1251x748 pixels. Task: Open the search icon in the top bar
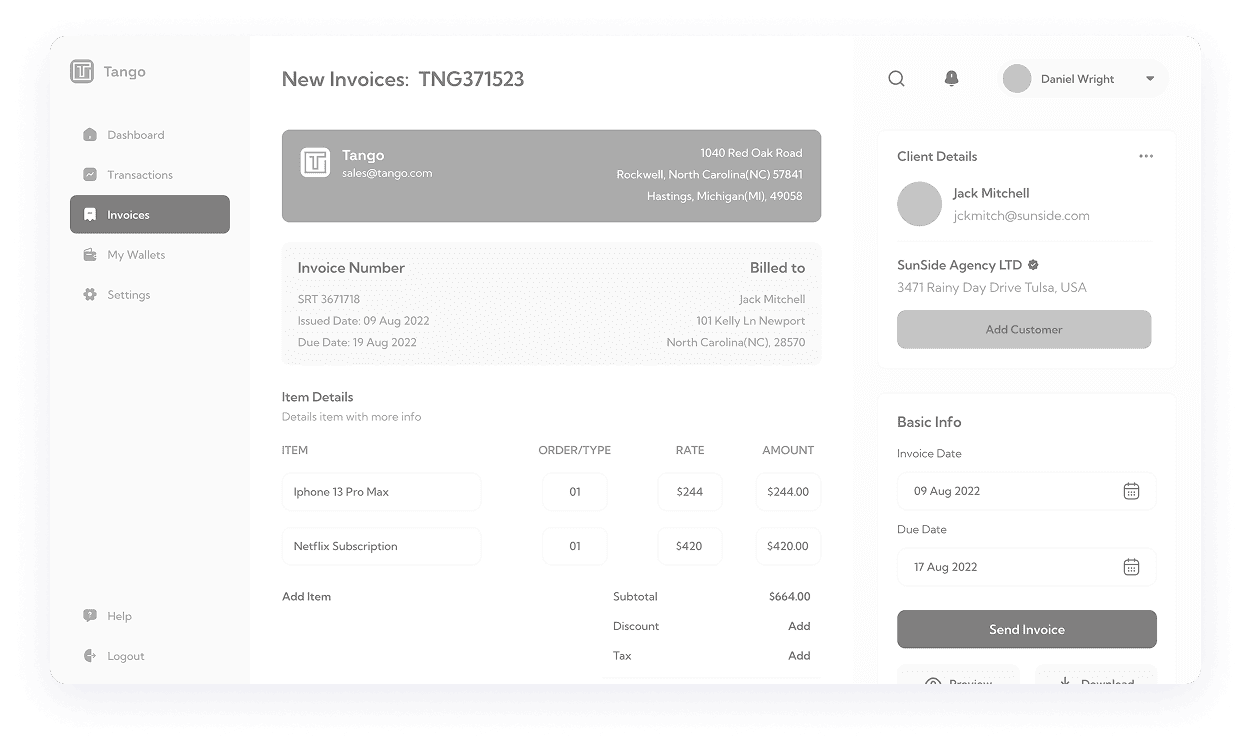896,78
